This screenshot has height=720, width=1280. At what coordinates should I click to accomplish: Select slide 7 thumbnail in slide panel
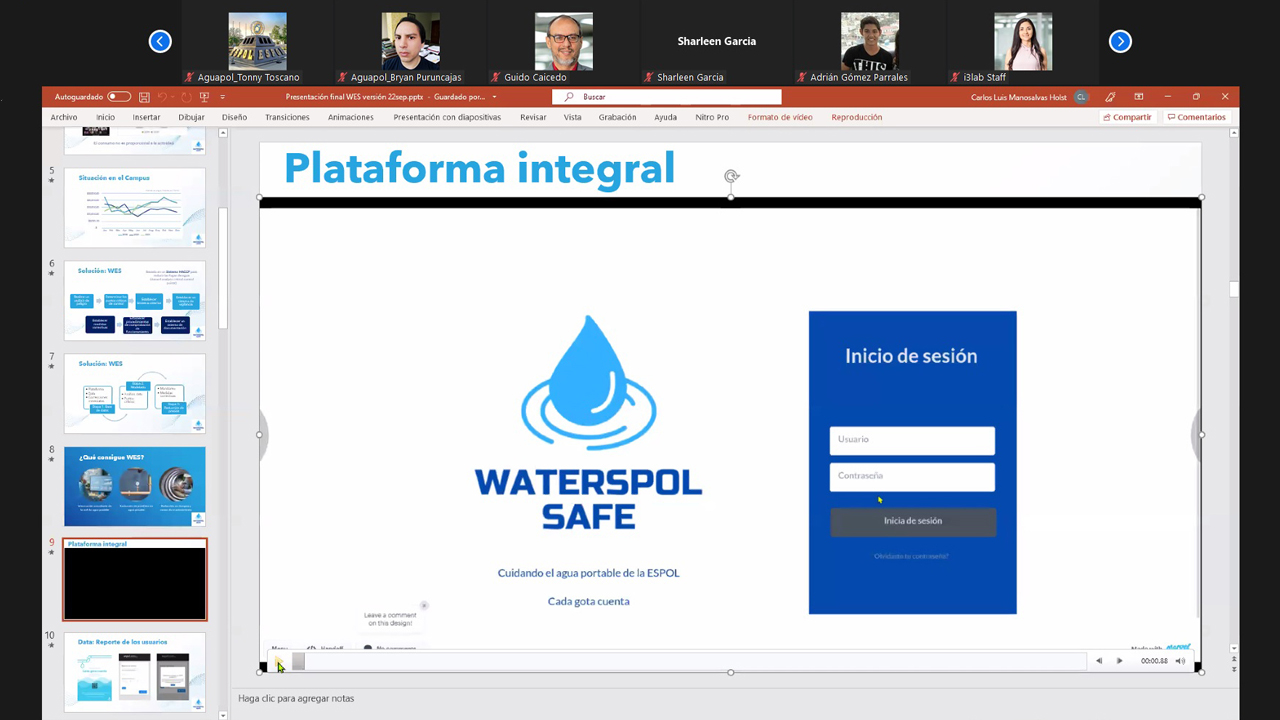pyautogui.click(x=135, y=393)
